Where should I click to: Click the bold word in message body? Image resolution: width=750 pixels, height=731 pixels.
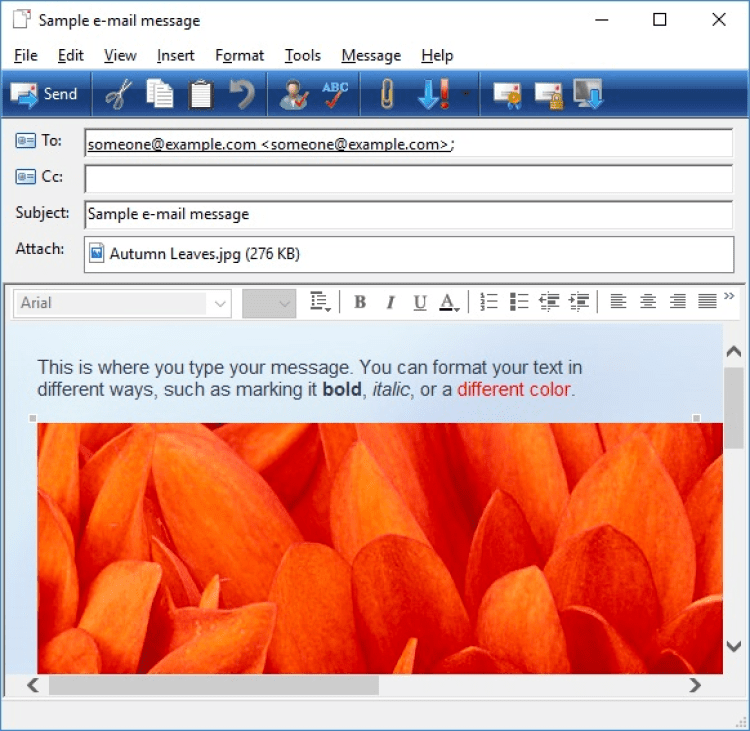tap(342, 389)
